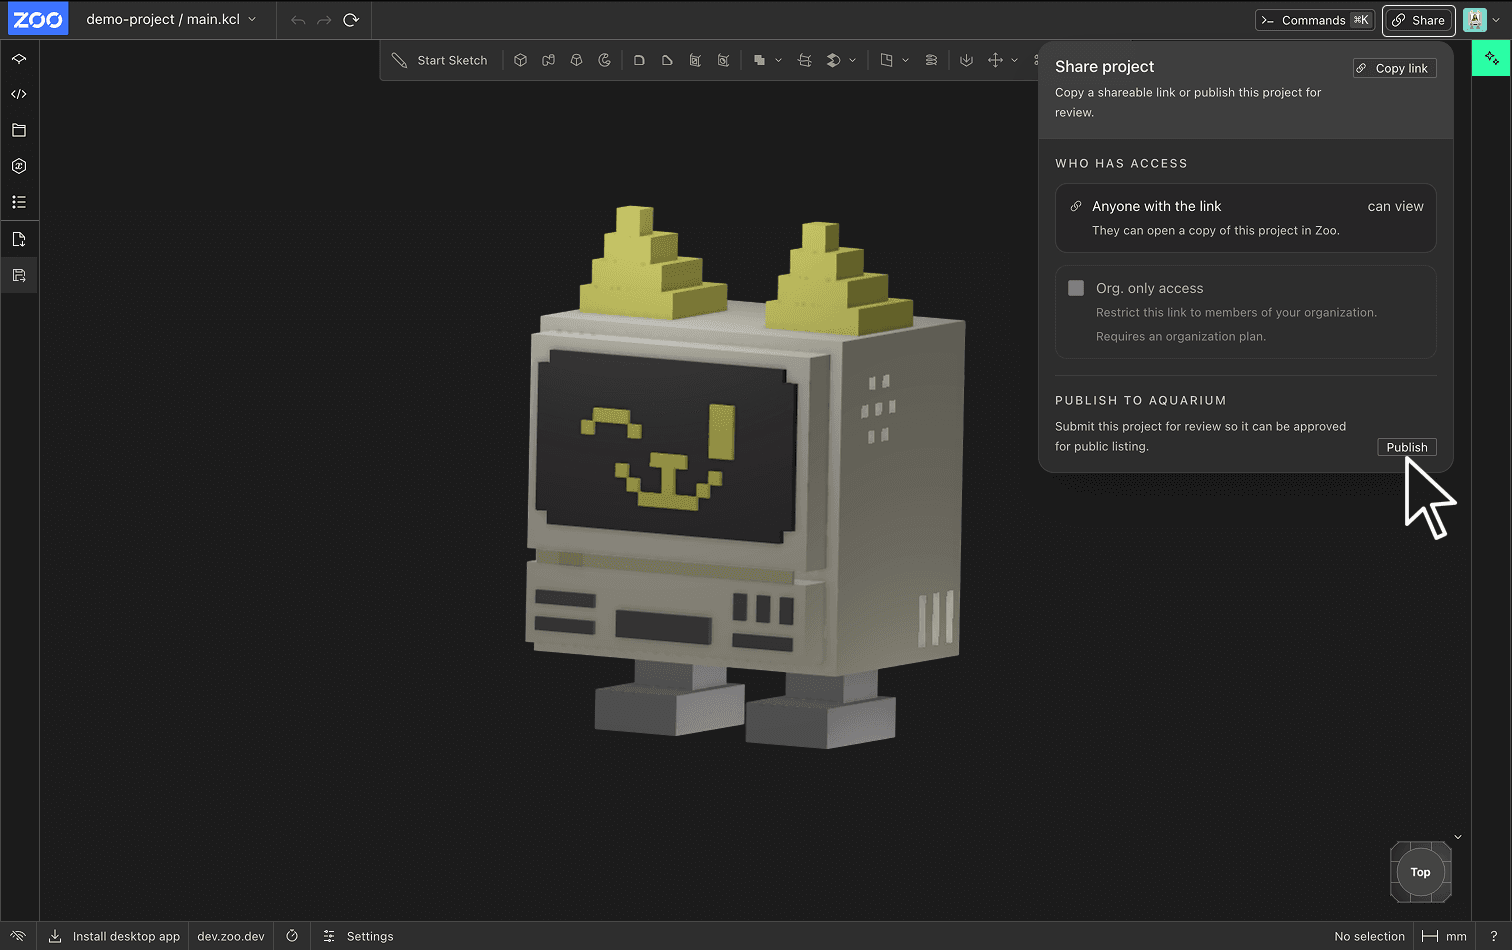Open the feature tree panel

point(19,202)
